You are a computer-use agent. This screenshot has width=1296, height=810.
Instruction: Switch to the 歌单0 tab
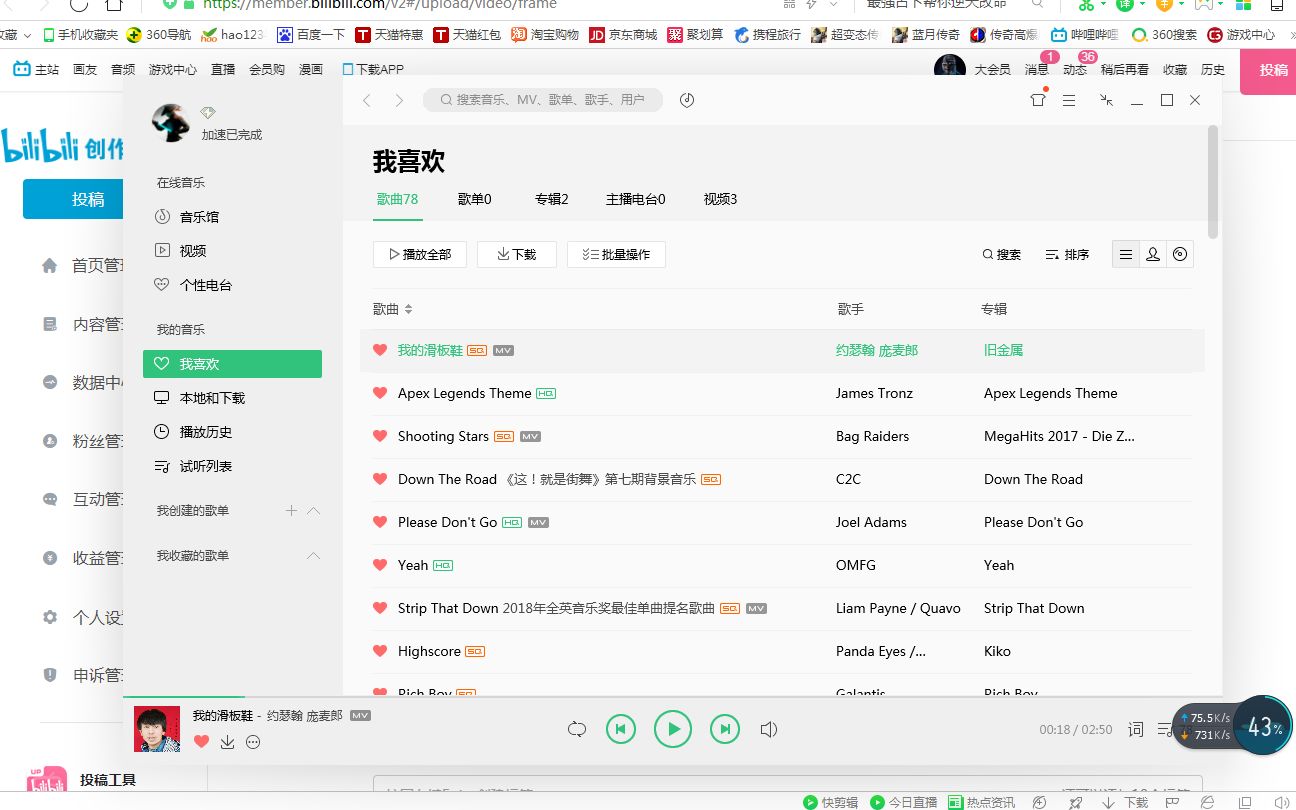click(475, 199)
